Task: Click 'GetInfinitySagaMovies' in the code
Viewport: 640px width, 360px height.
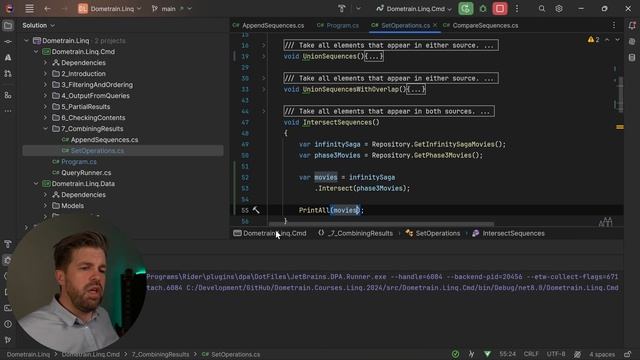Action: (454, 144)
